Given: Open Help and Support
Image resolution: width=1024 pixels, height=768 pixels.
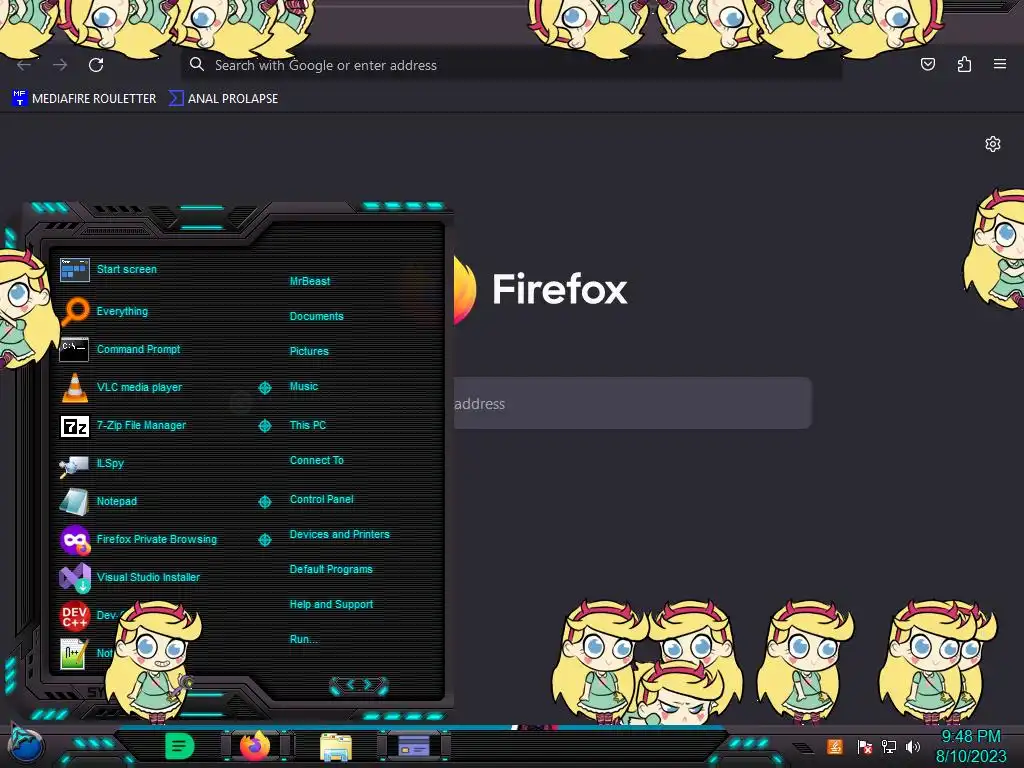Looking at the screenshot, I should coord(331,604).
